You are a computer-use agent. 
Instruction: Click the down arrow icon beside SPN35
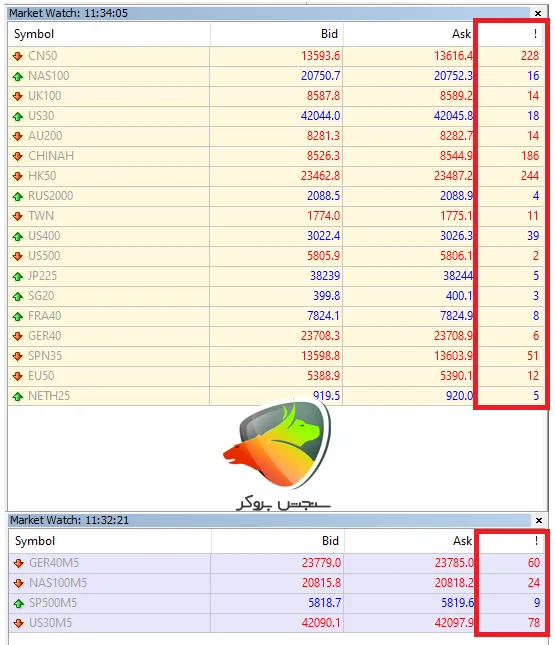pyautogui.click(x=18, y=356)
